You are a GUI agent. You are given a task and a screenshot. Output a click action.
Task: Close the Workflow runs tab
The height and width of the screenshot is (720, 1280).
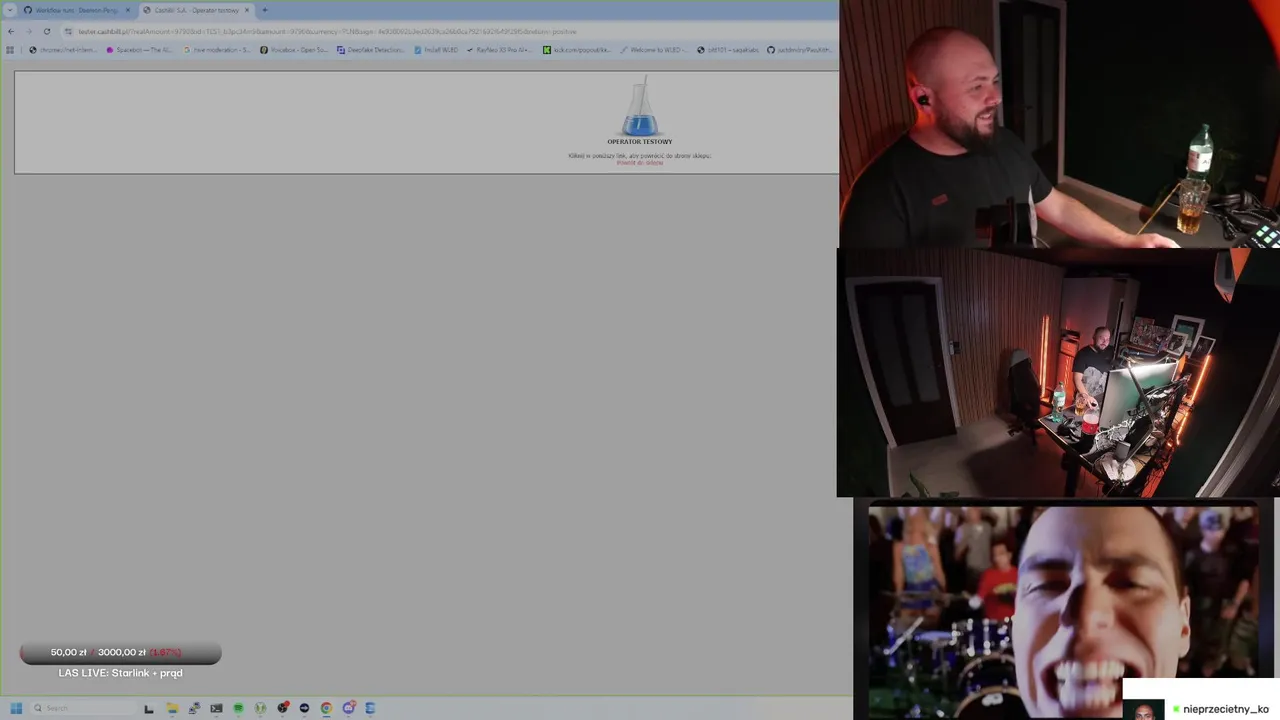click(x=127, y=10)
